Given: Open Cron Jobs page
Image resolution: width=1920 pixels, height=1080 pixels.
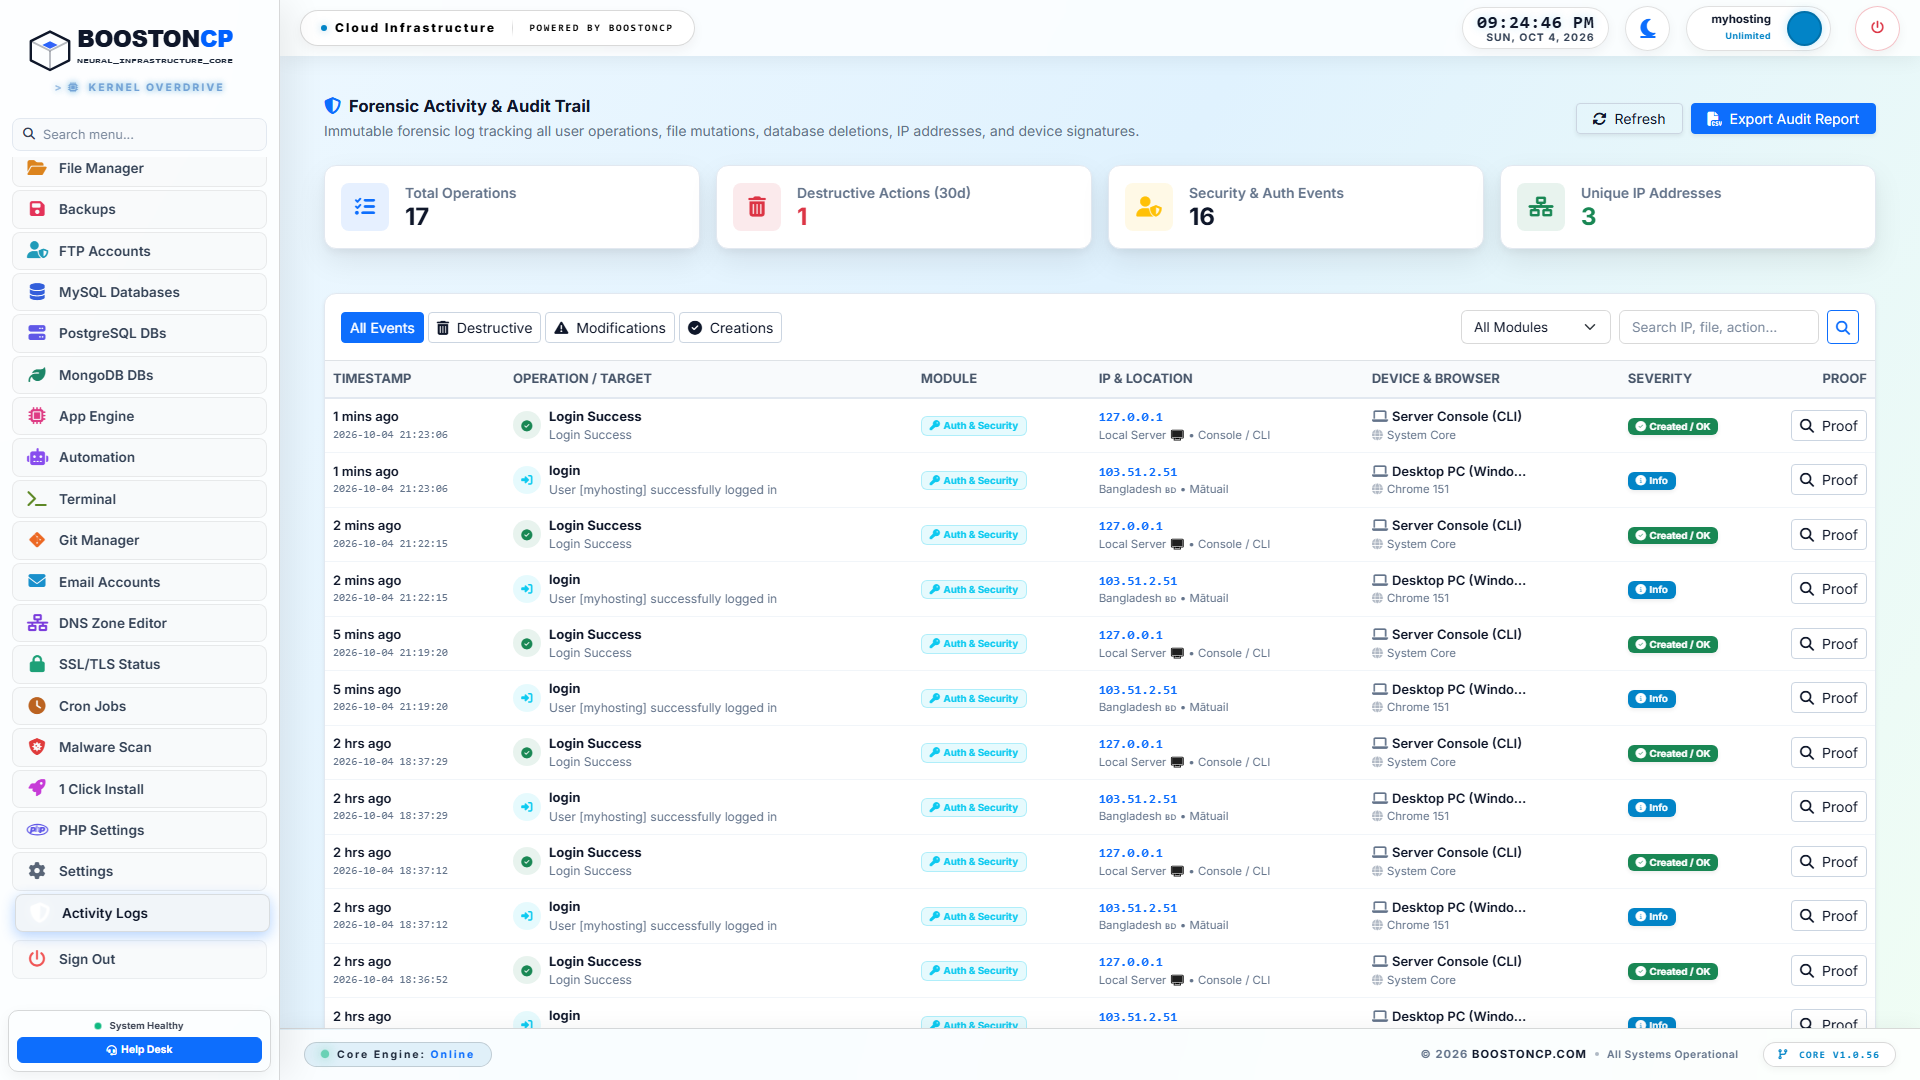Looking at the screenshot, I should coord(140,706).
